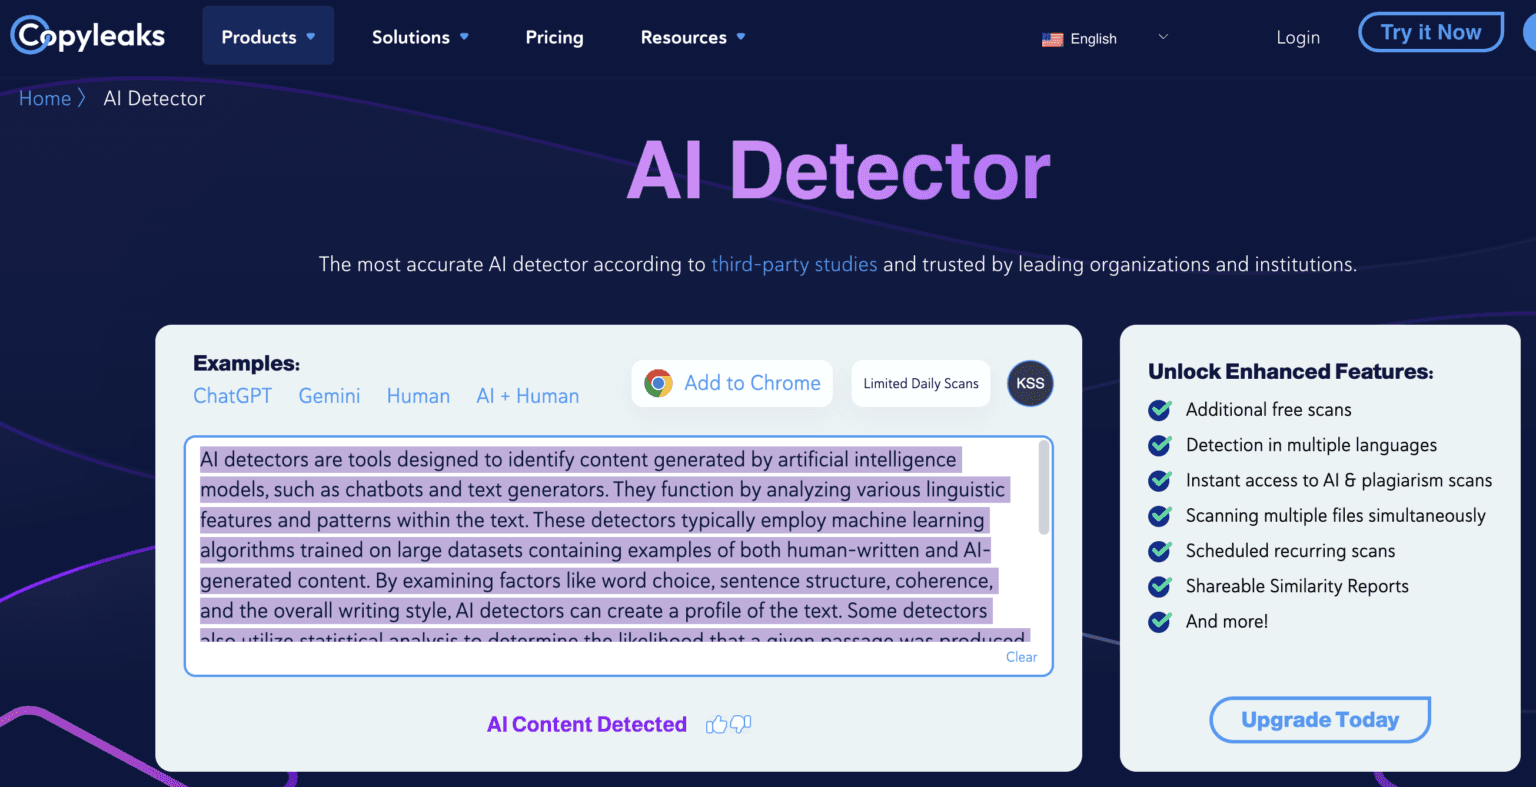Click the AI Detector main heading
Viewport: 1536px width, 787px height.
839,170
